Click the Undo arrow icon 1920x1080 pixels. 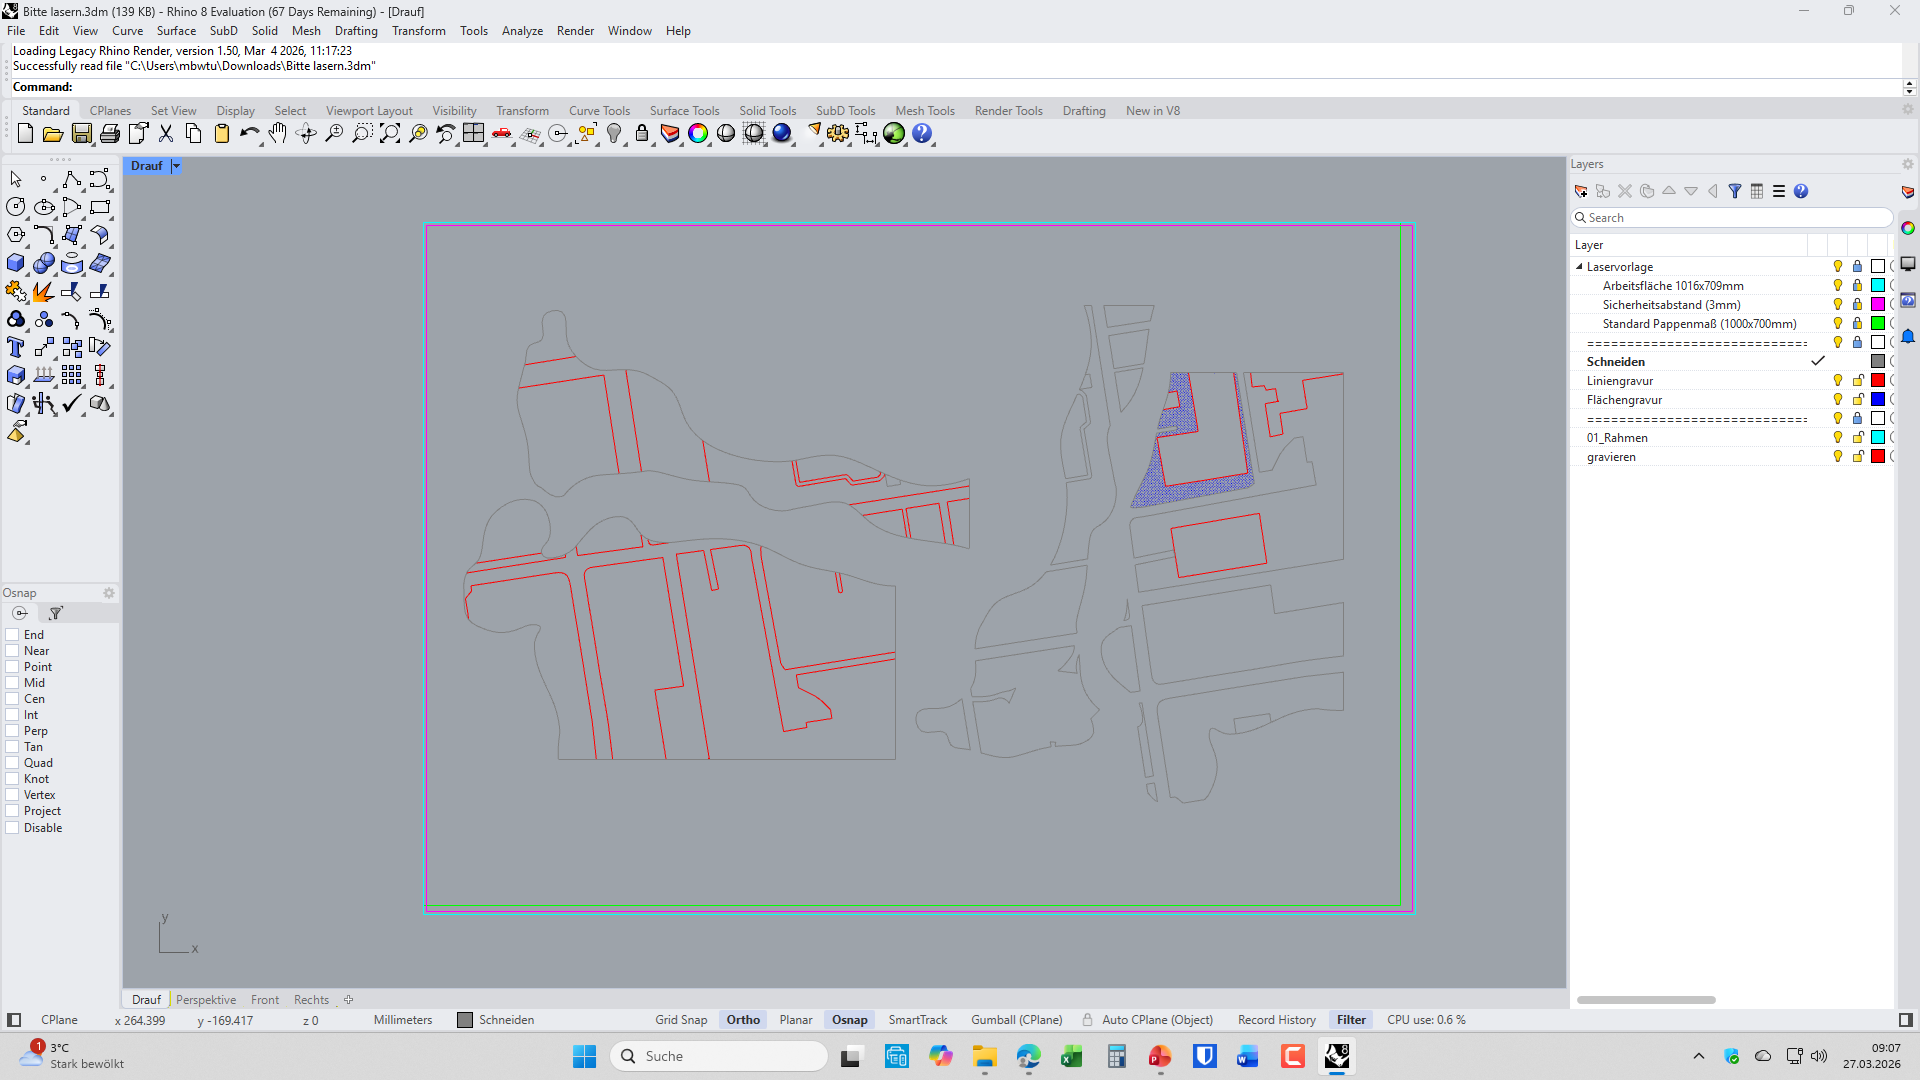point(248,133)
